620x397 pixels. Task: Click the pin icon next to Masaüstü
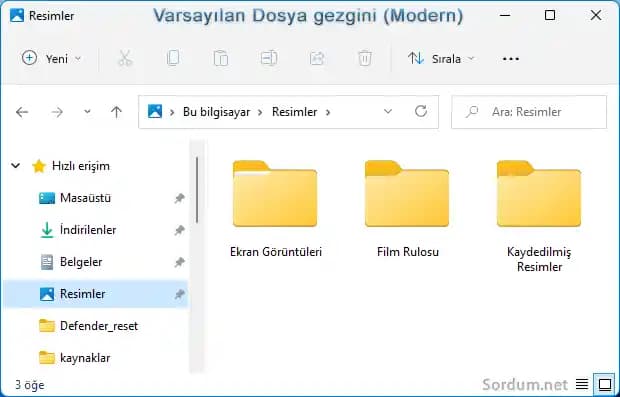[180, 198]
